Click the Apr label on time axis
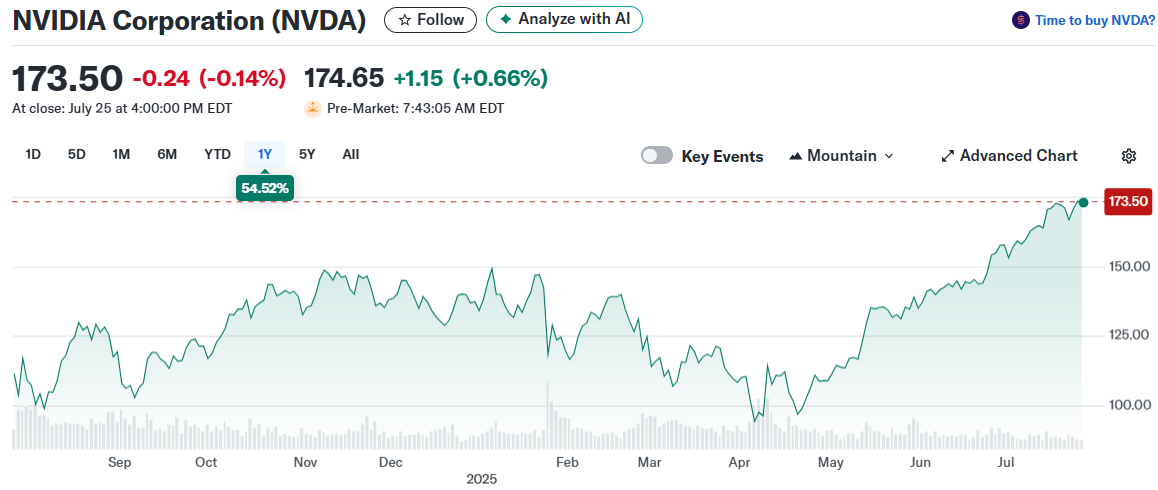 coord(740,463)
